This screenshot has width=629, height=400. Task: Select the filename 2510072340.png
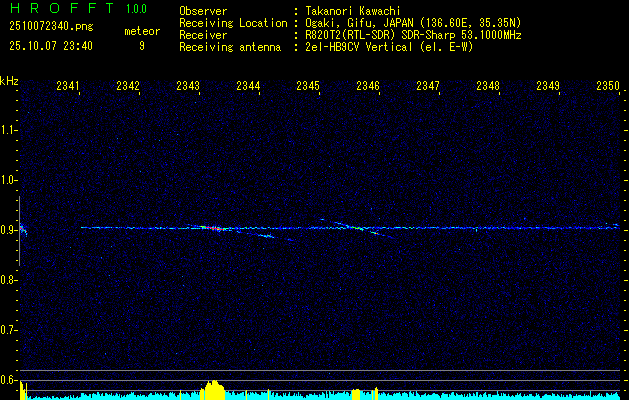51,27
